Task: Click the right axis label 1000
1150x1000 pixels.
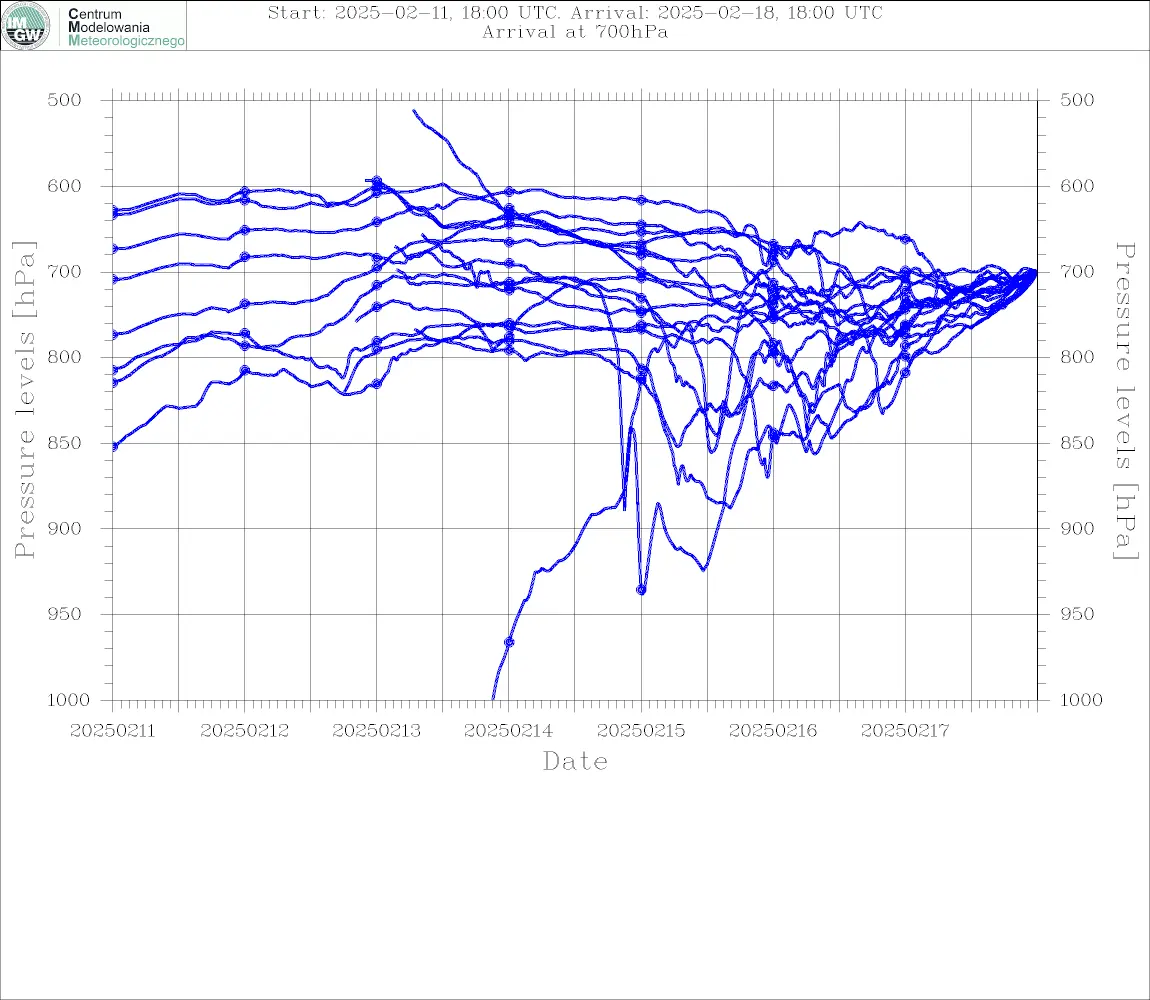Action: (x=1082, y=700)
